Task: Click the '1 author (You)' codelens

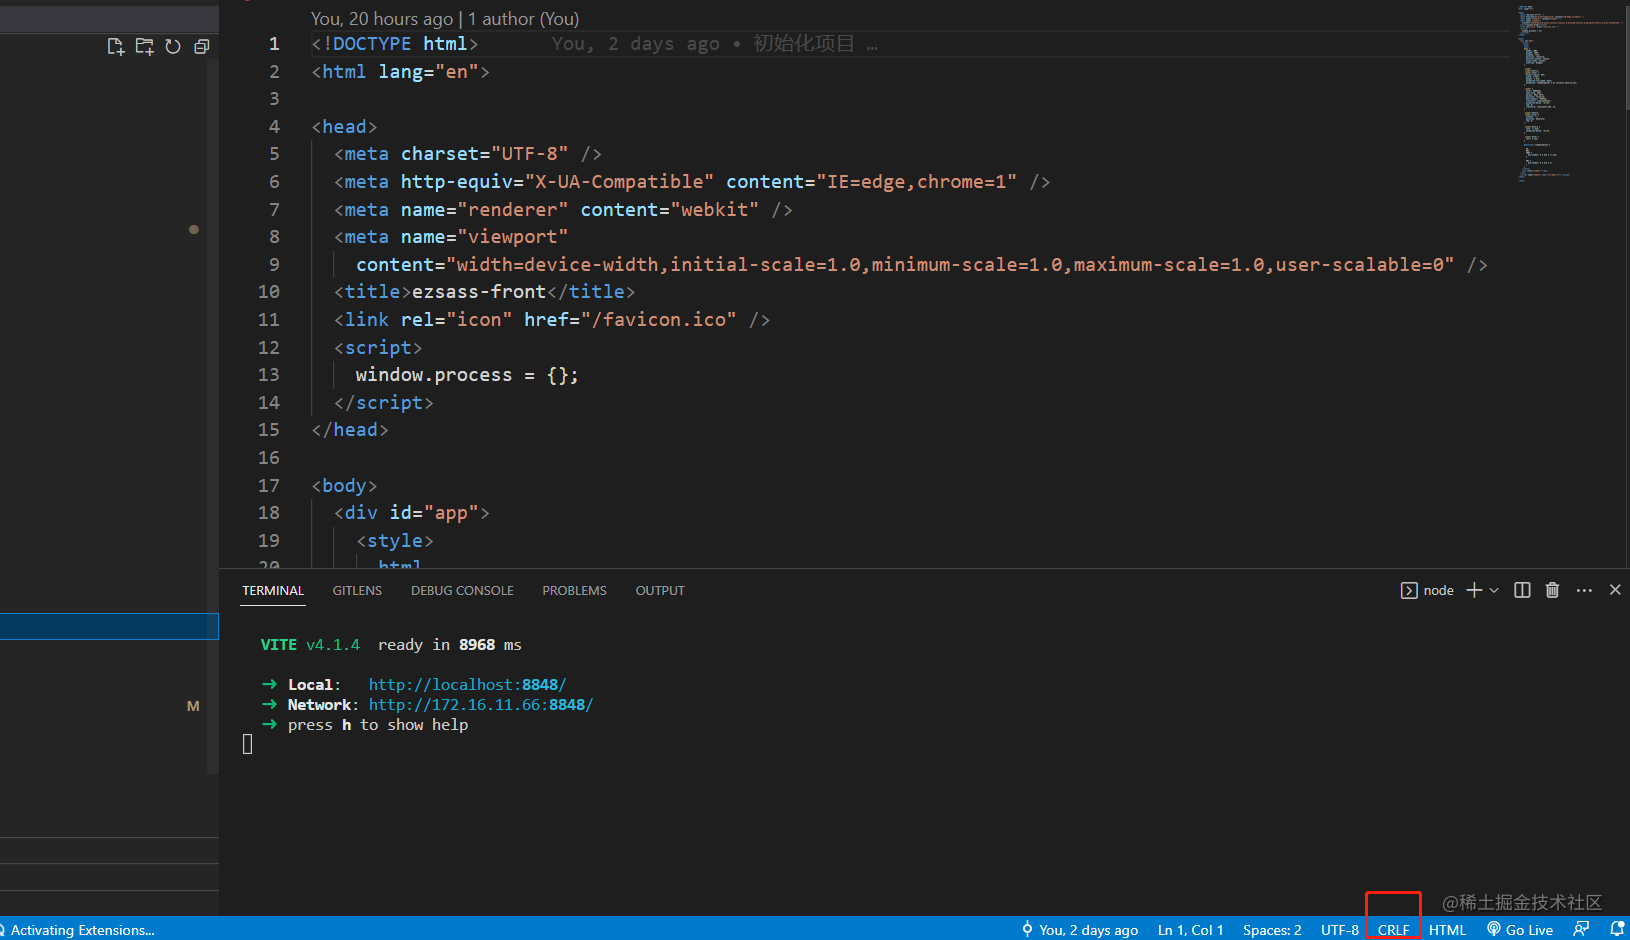Action: click(523, 18)
